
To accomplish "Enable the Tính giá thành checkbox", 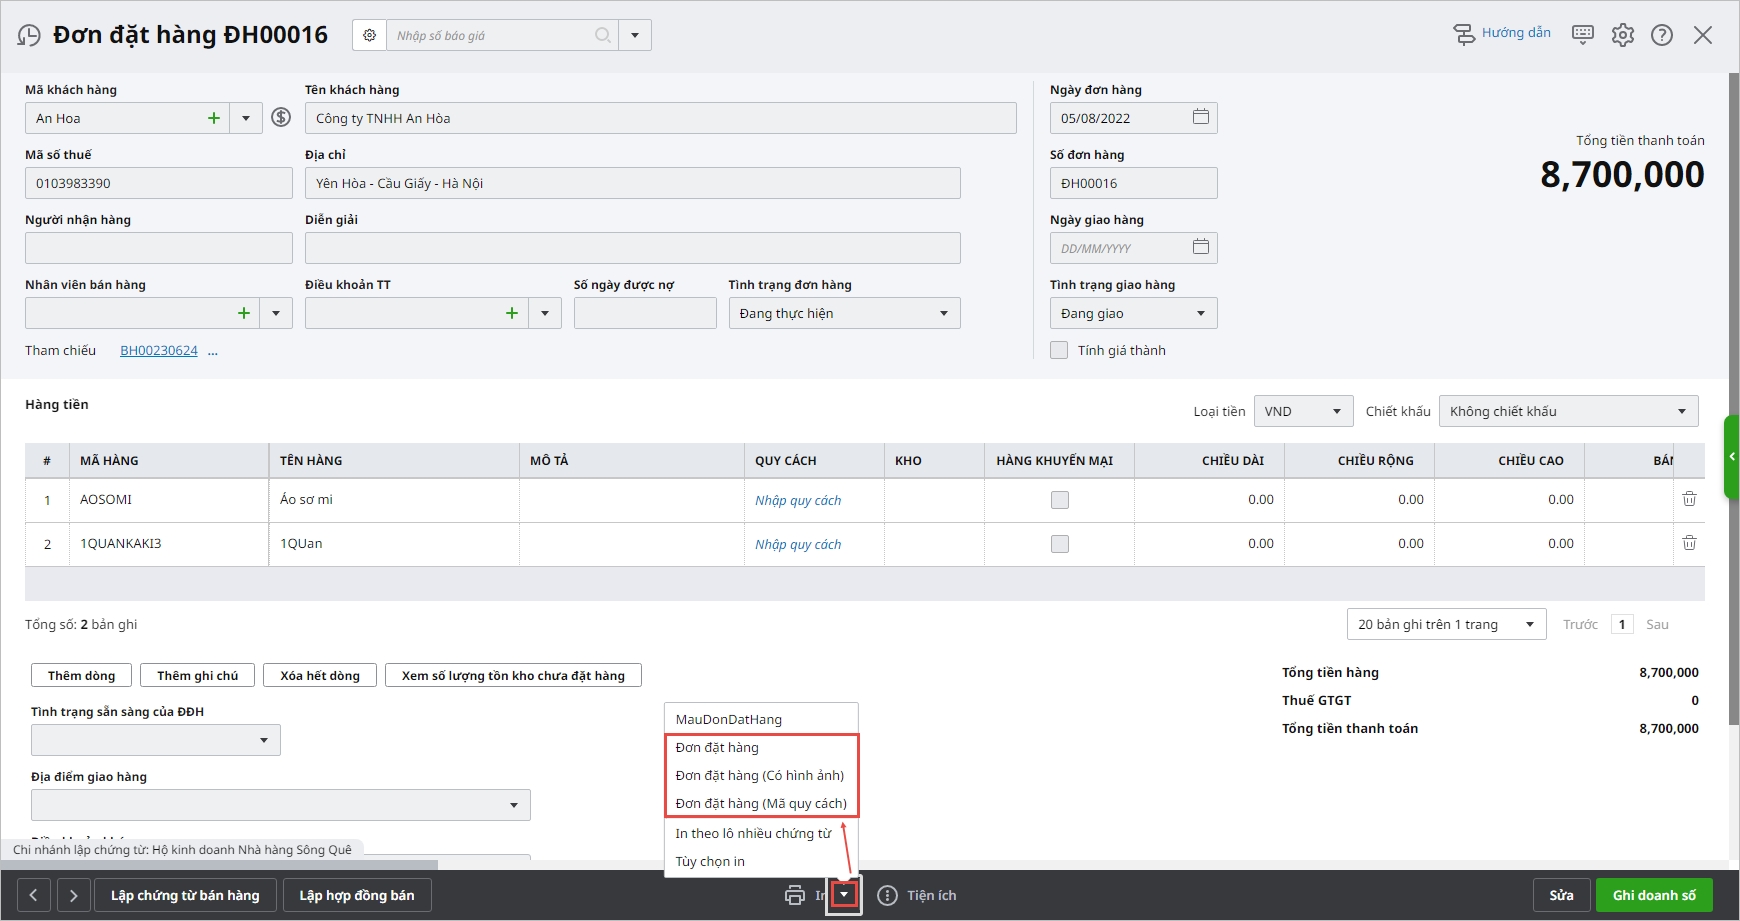I will tap(1059, 350).
